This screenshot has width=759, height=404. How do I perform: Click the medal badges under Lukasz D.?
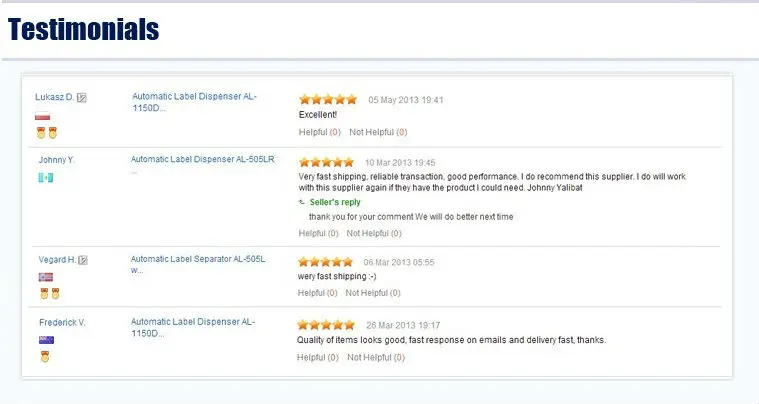[x=47, y=133]
